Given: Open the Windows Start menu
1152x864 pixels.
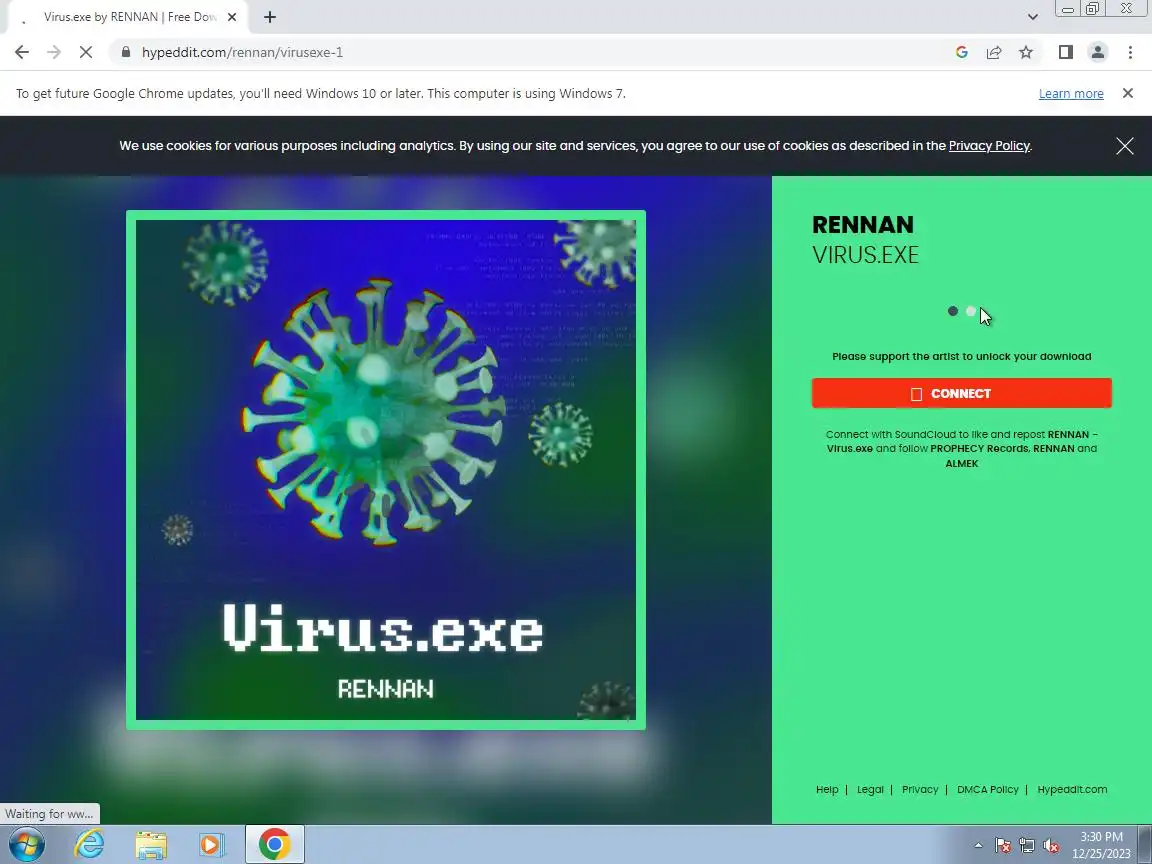Looking at the screenshot, I should tap(26, 844).
